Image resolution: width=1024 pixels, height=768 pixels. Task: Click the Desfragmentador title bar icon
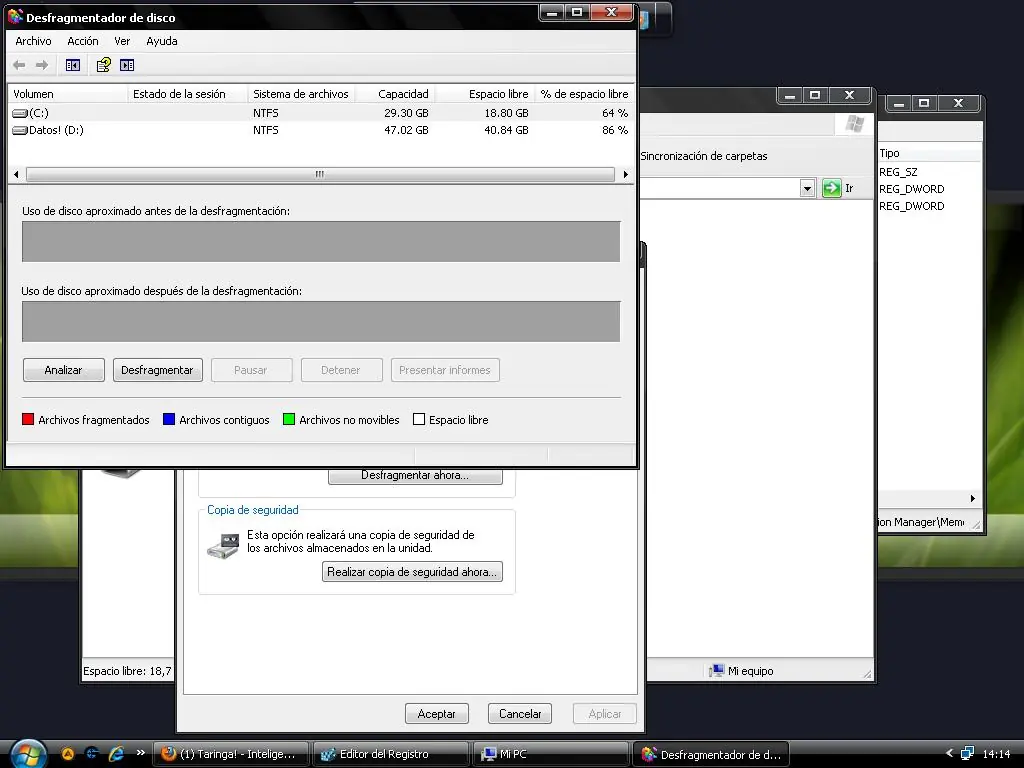(15, 16)
